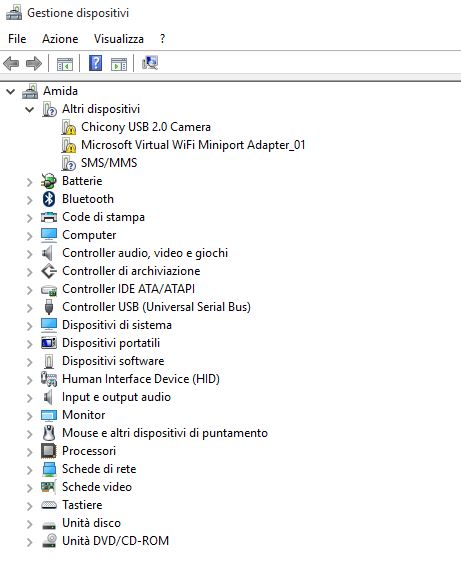461x569 pixels.
Task: Collapse the Amida root node
Action: 11,91
